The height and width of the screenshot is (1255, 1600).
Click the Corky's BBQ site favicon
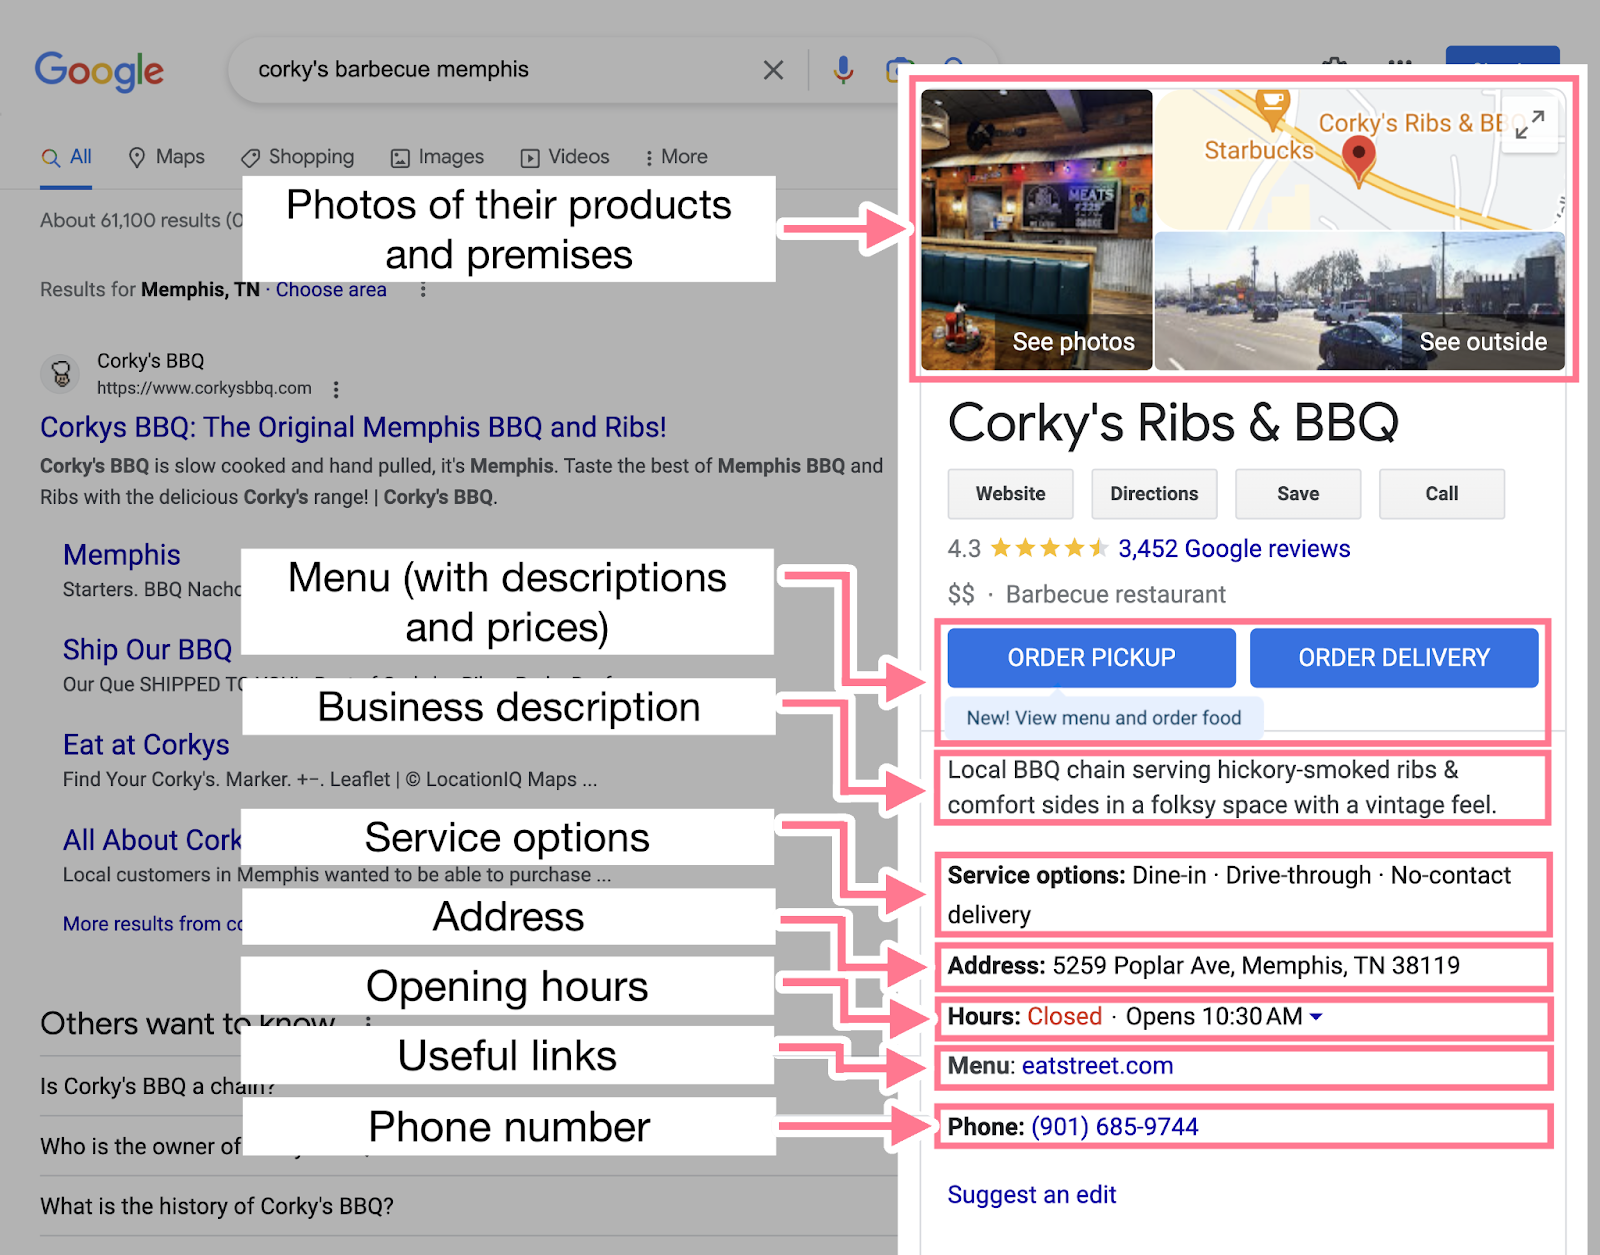click(61, 374)
